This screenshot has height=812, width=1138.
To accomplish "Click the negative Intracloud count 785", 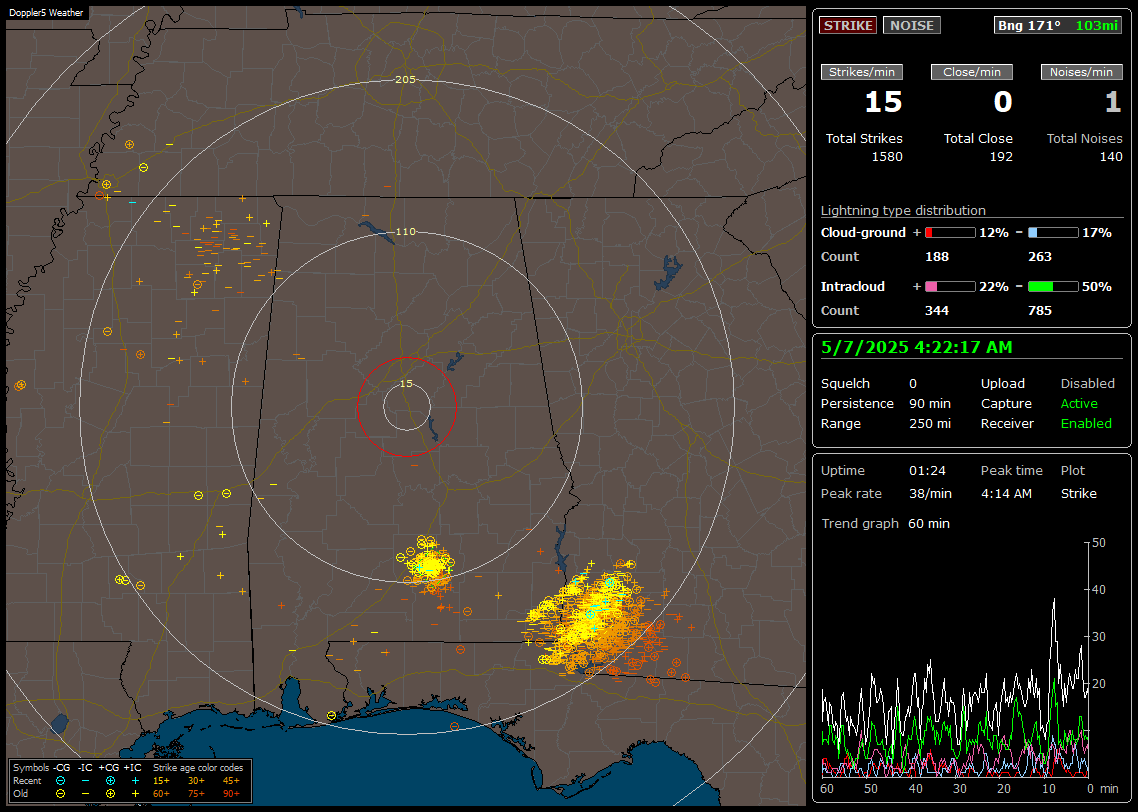I will pos(1040,311).
